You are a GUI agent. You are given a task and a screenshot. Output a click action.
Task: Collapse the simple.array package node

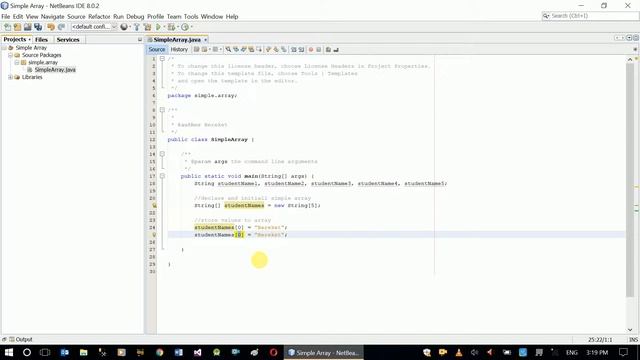pyautogui.click(x=17, y=62)
